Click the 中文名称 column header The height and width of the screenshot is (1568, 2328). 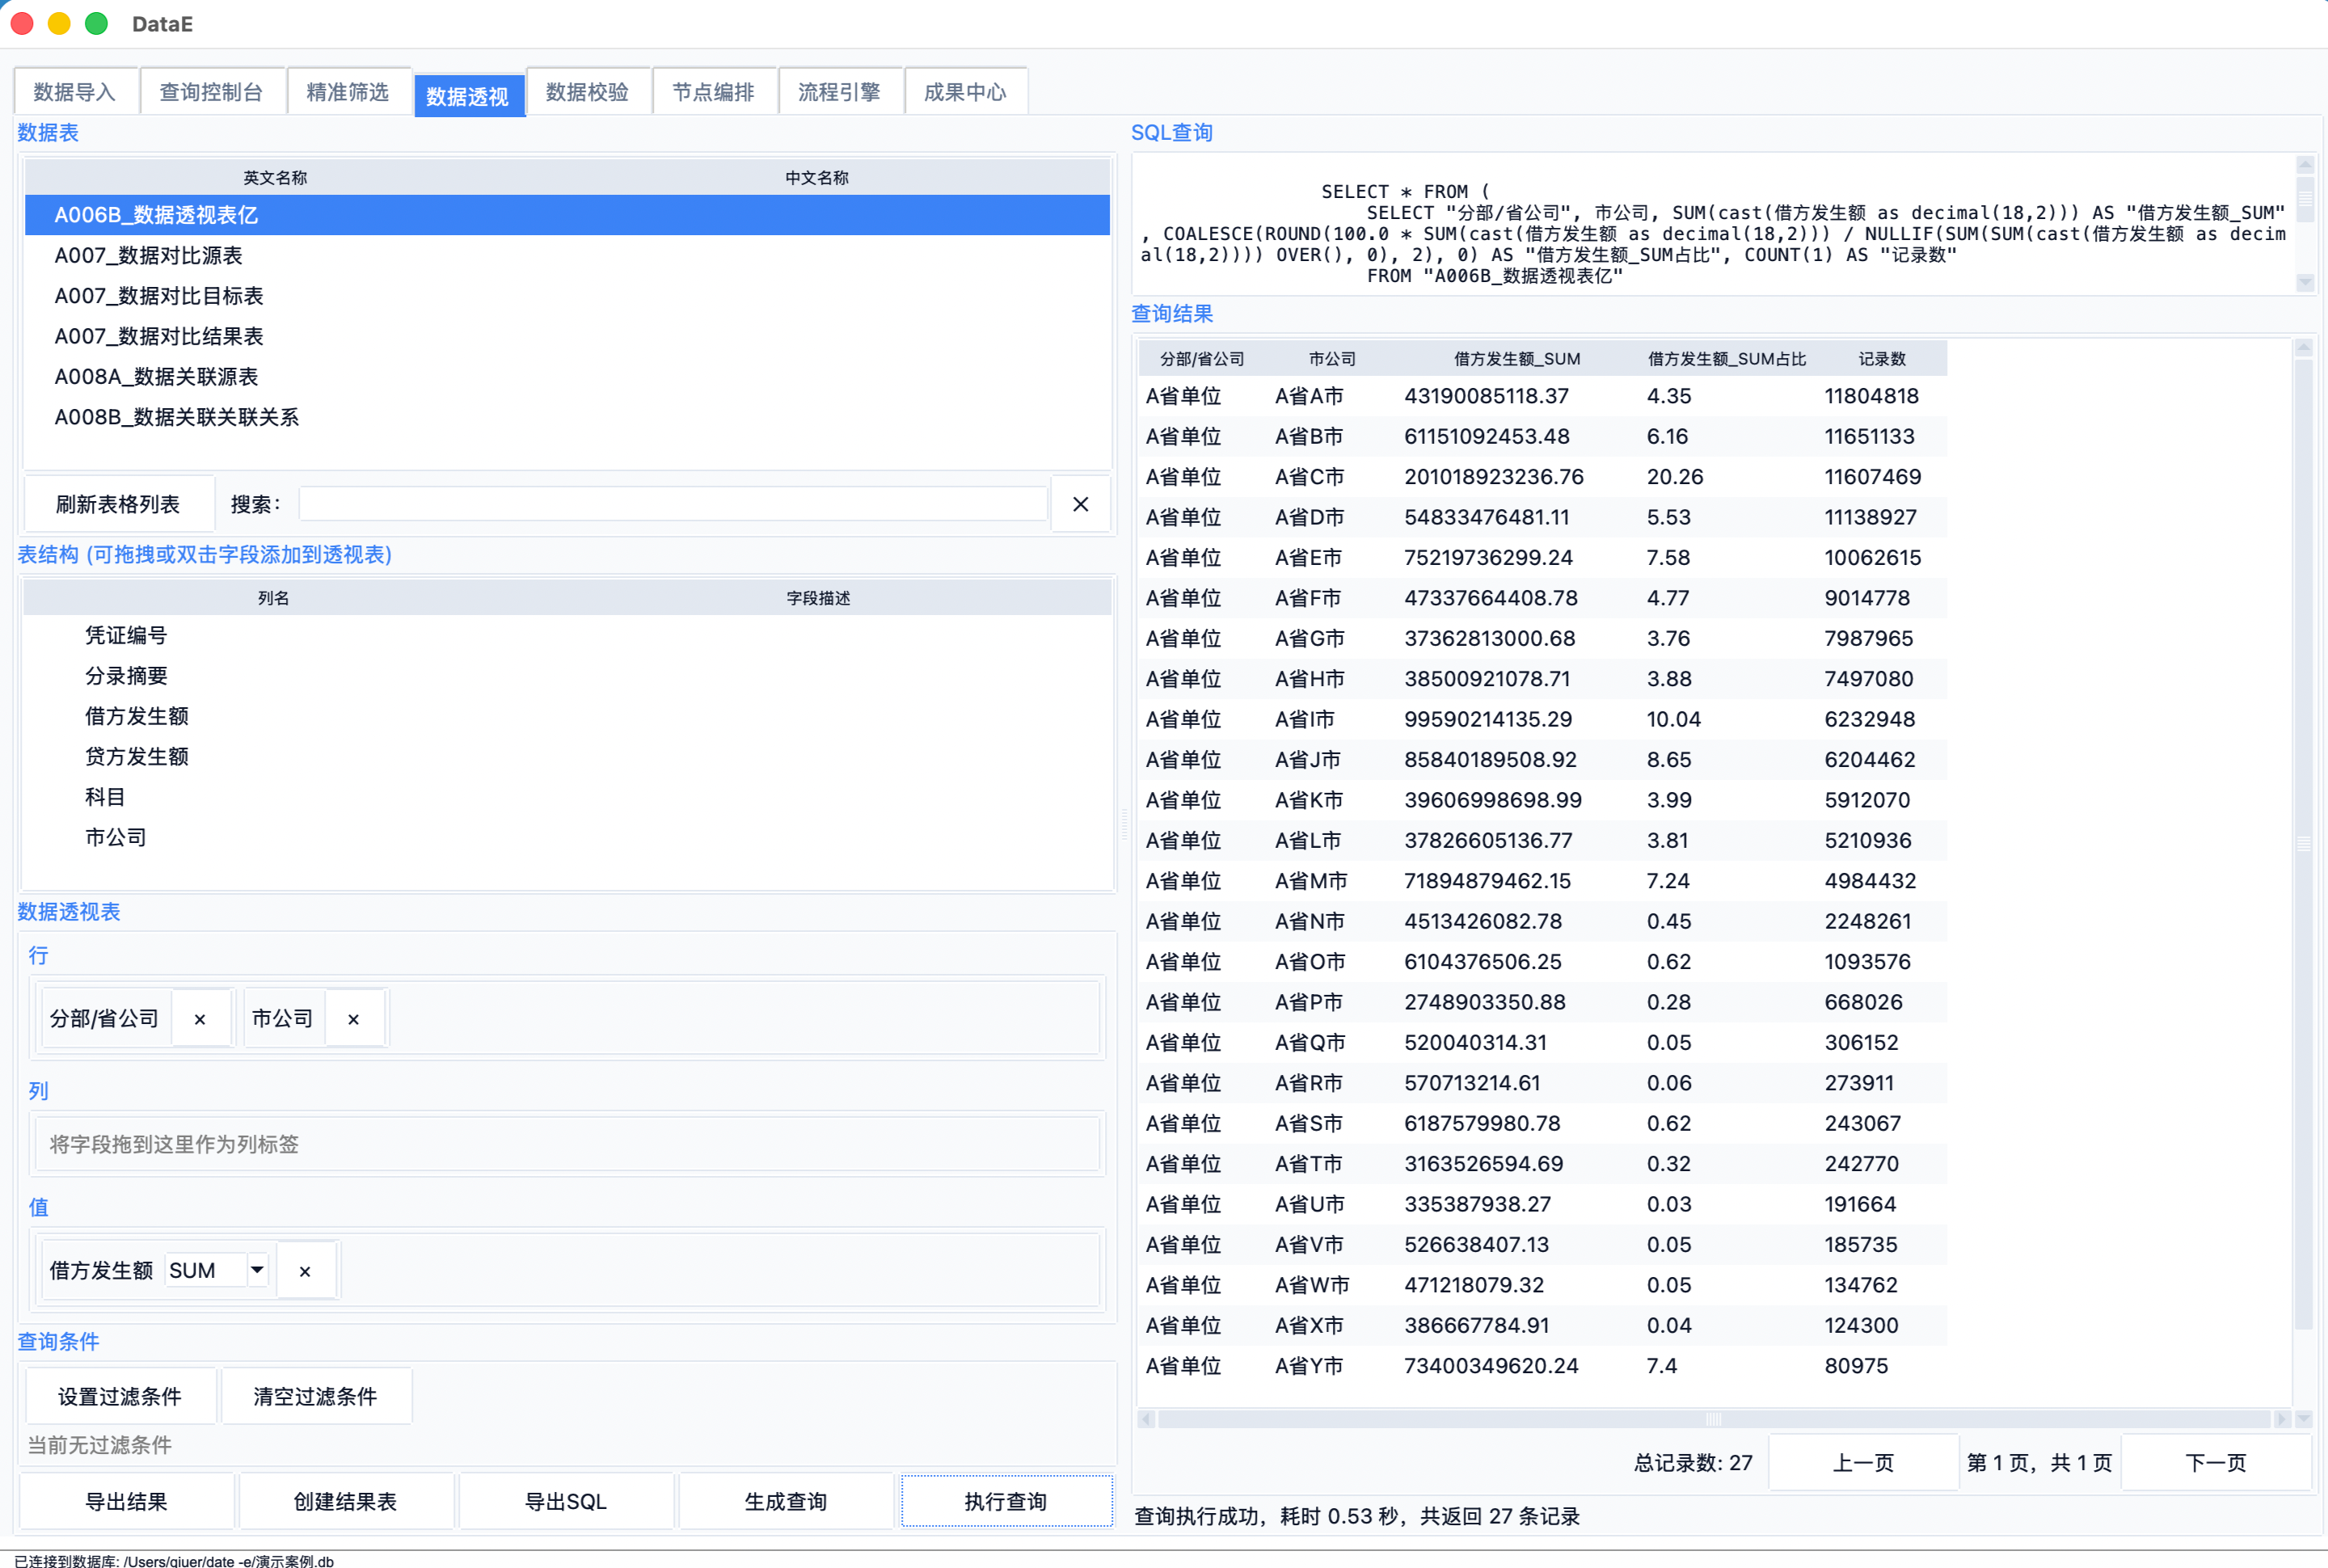click(x=817, y=178)
